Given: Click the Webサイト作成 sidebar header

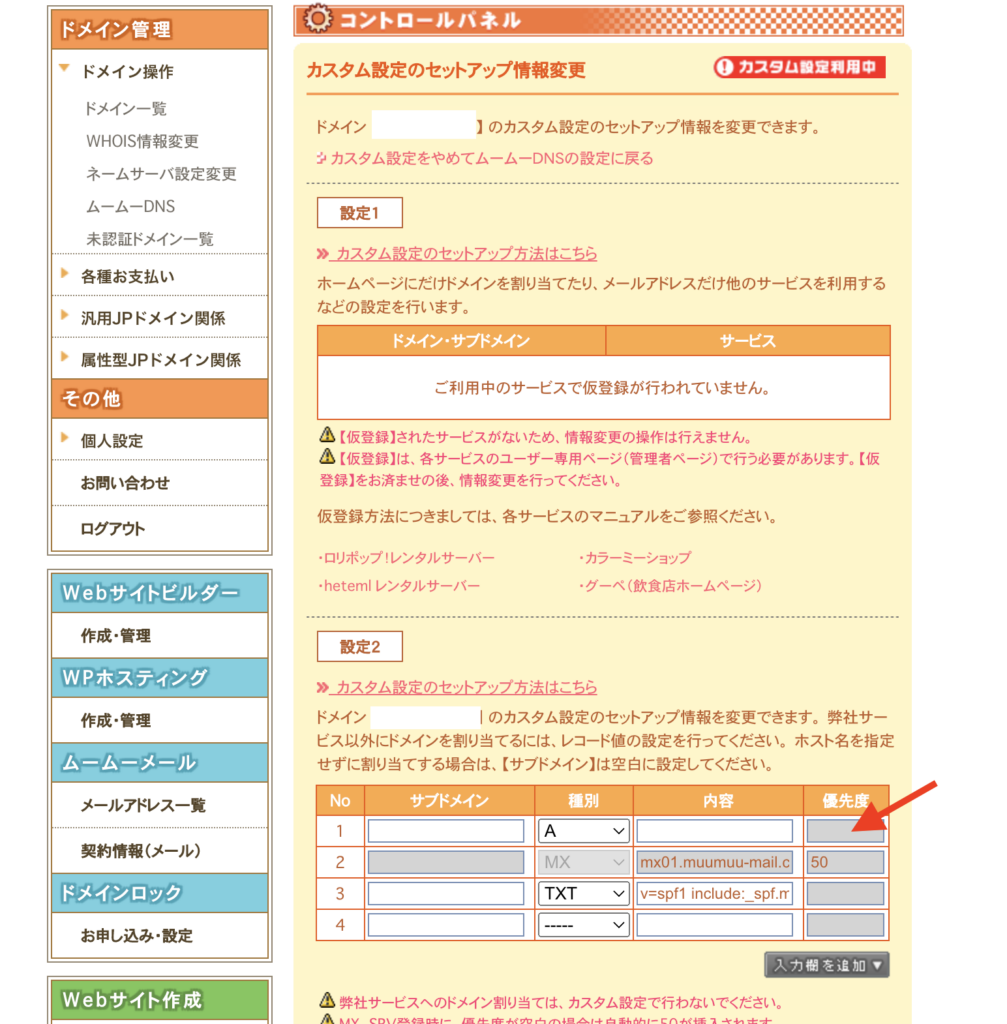Looking at the screenshot, I should 159,1000.
